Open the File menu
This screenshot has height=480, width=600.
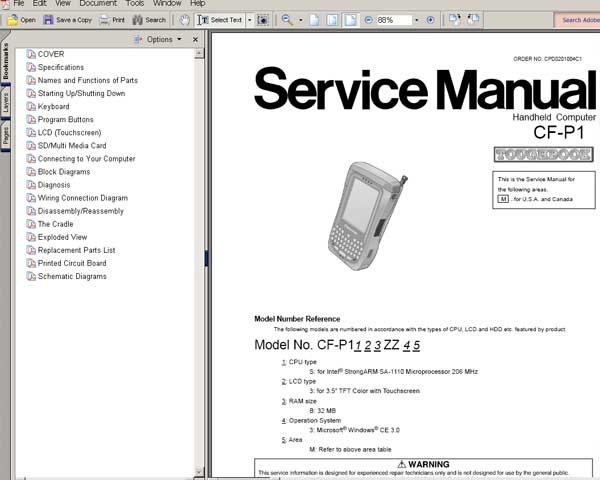tap(19, 3)
